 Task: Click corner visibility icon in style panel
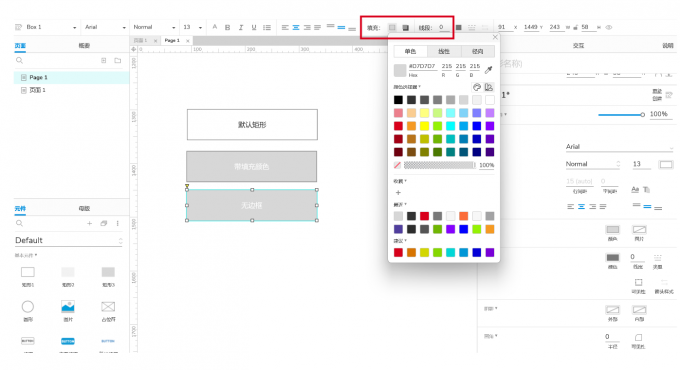click(638, 337)
